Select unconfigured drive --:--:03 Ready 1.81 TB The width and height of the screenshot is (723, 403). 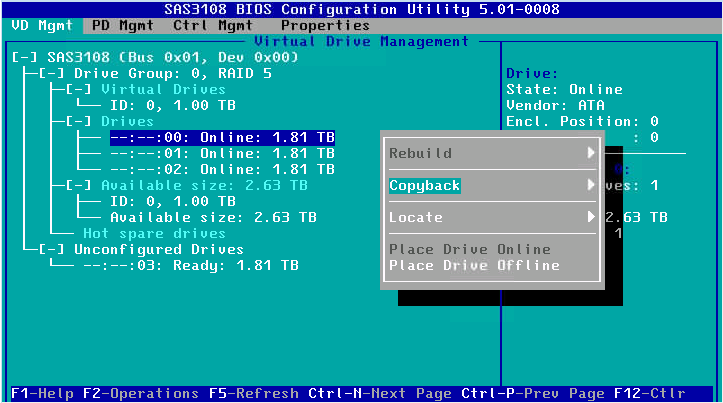coord(191,266)
